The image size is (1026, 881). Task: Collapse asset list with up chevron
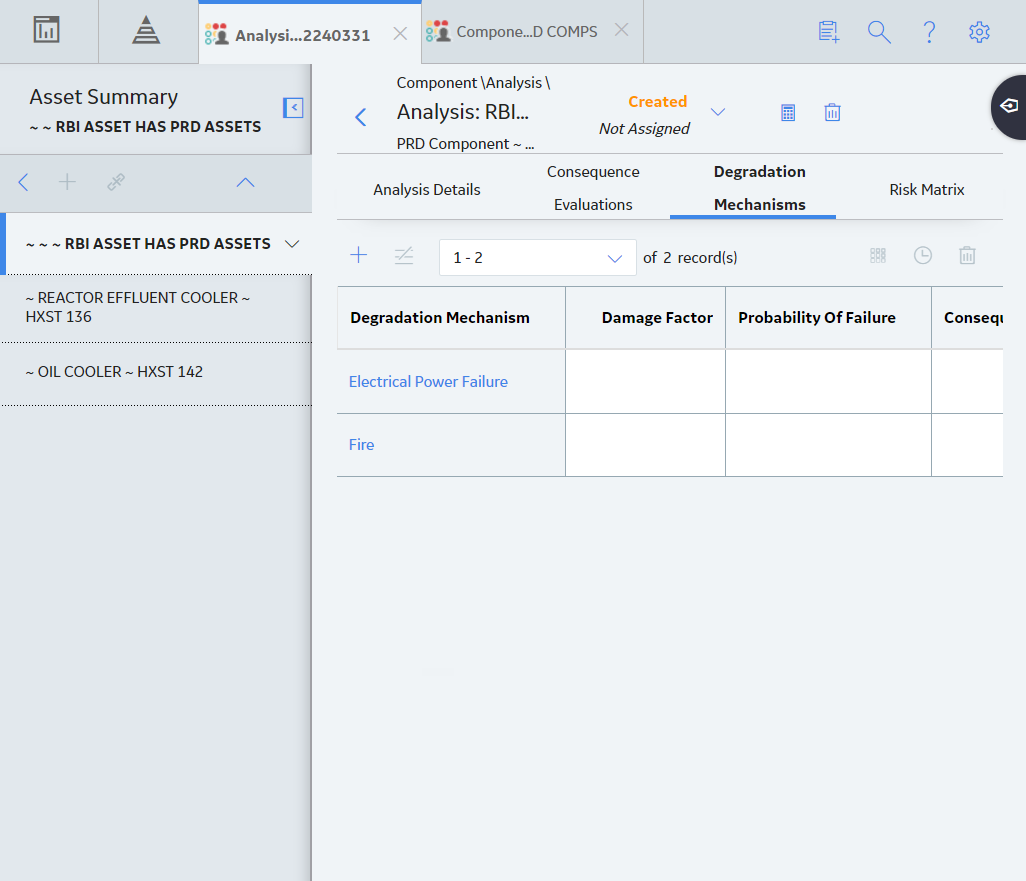tap(245, 183)
